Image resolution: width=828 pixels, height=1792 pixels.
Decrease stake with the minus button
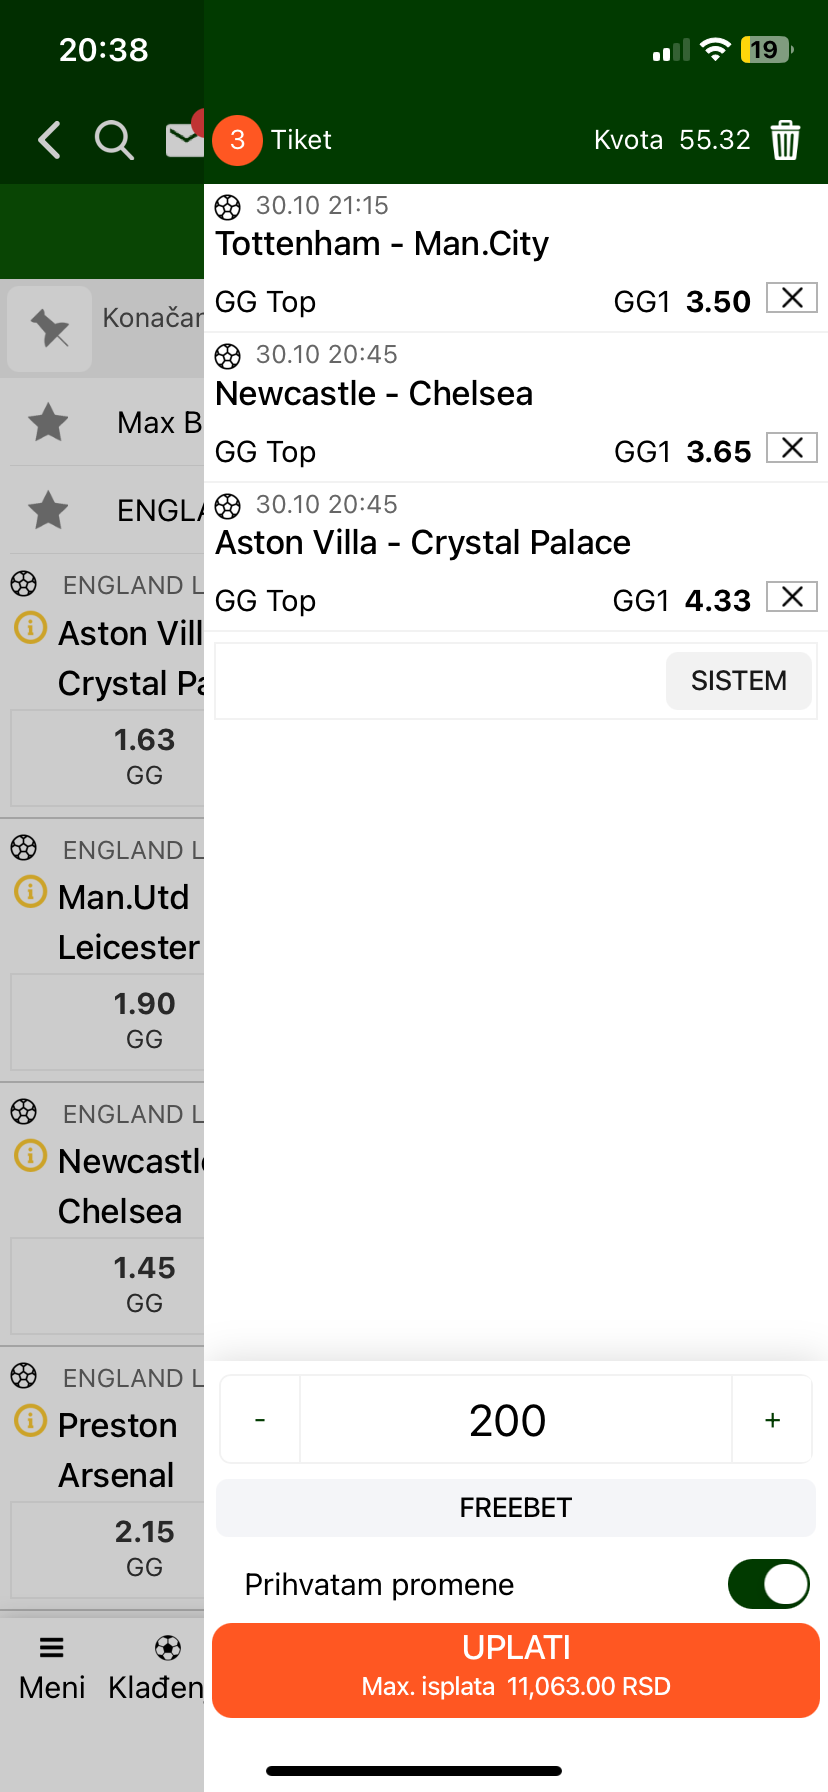tap(260, 1420)
